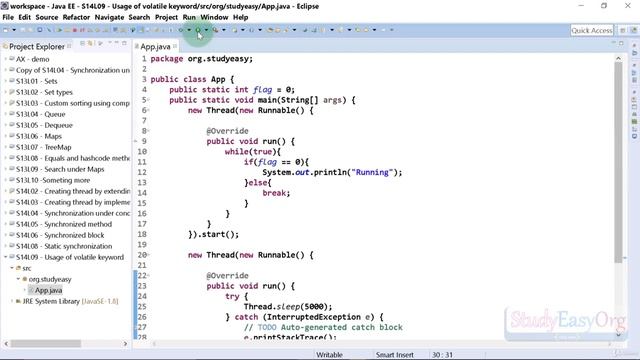The image size is (640, 360).
Task: Select App.java in the project tree
Action: pyautogui.click(x=48, y=290)
